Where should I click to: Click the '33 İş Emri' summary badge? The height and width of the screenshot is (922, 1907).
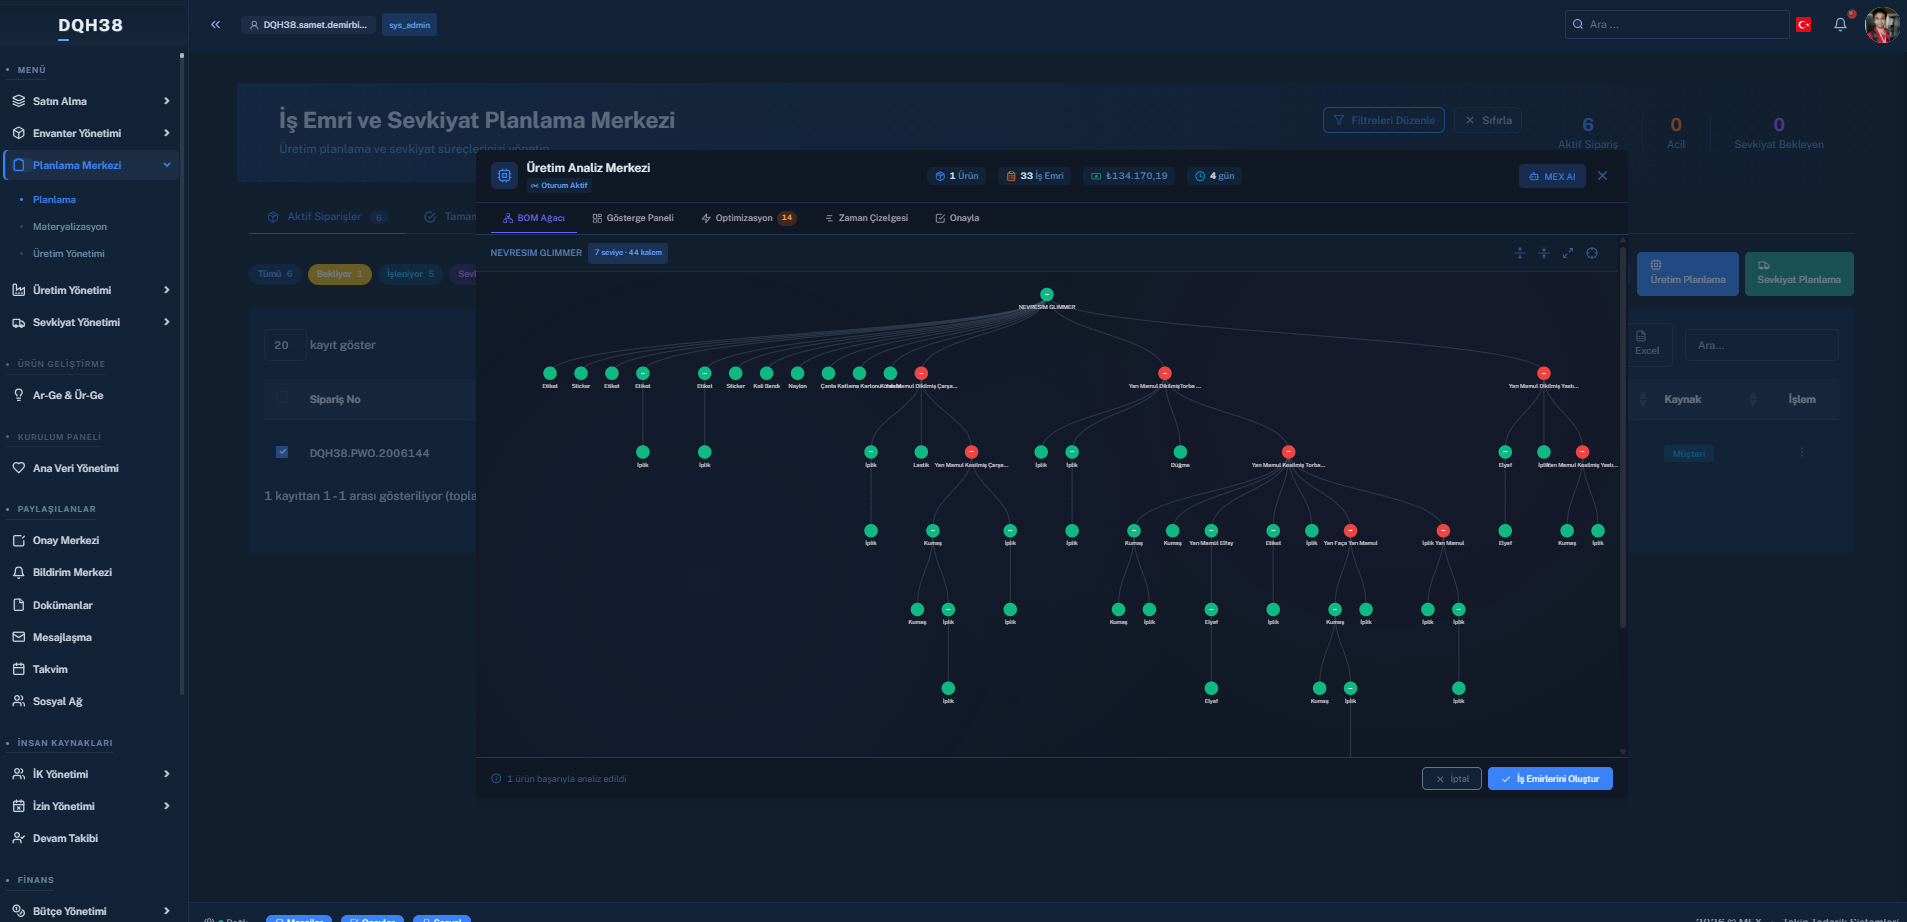click(x=1035, y=176)
